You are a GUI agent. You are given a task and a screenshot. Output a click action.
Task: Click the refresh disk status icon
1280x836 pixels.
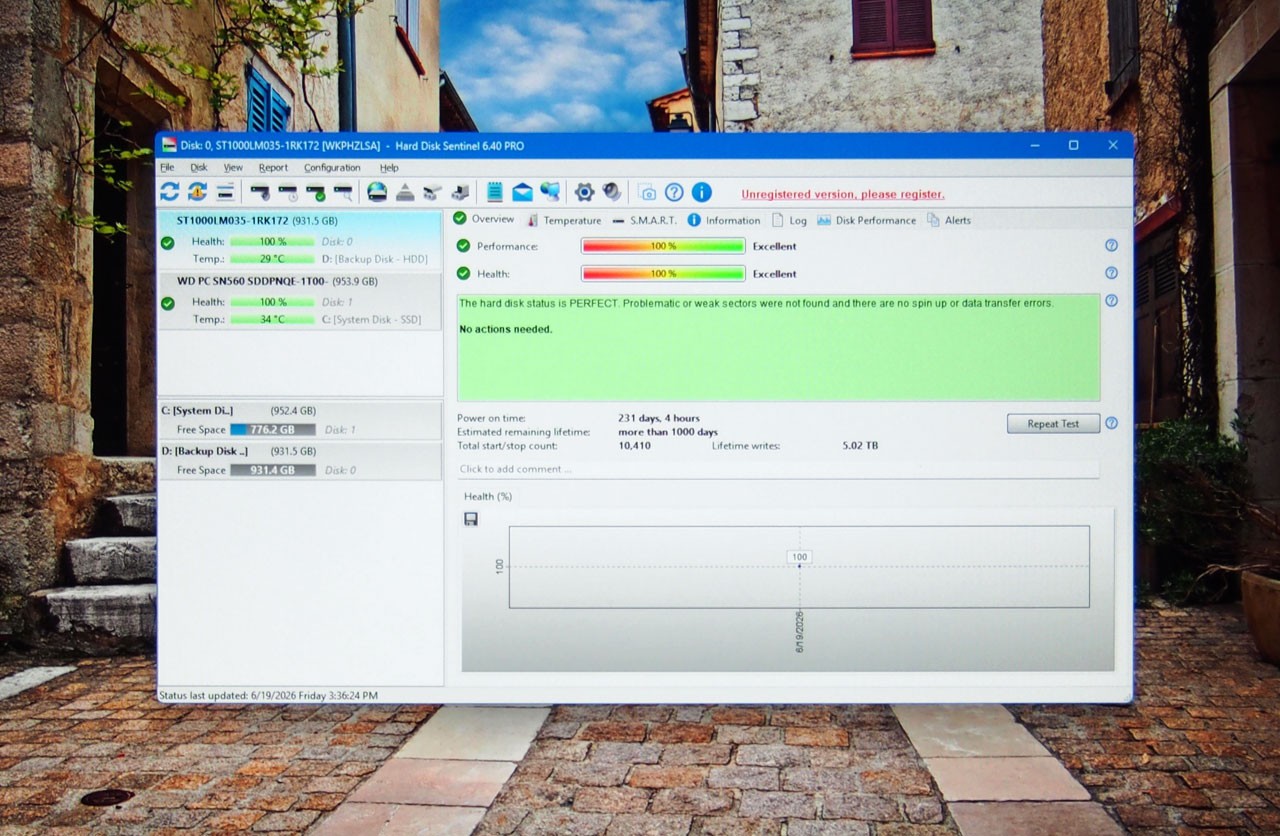(x=169, y=192)
